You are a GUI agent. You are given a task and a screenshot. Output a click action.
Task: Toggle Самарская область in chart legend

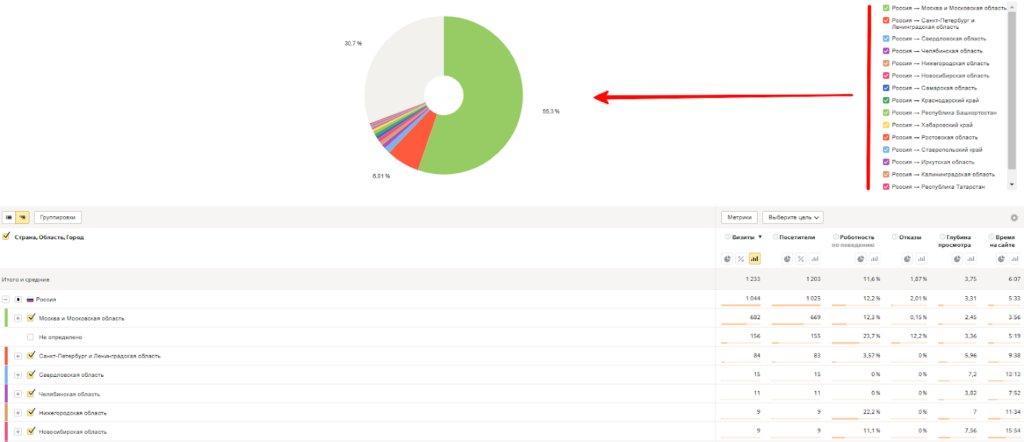tap(886, 88)
